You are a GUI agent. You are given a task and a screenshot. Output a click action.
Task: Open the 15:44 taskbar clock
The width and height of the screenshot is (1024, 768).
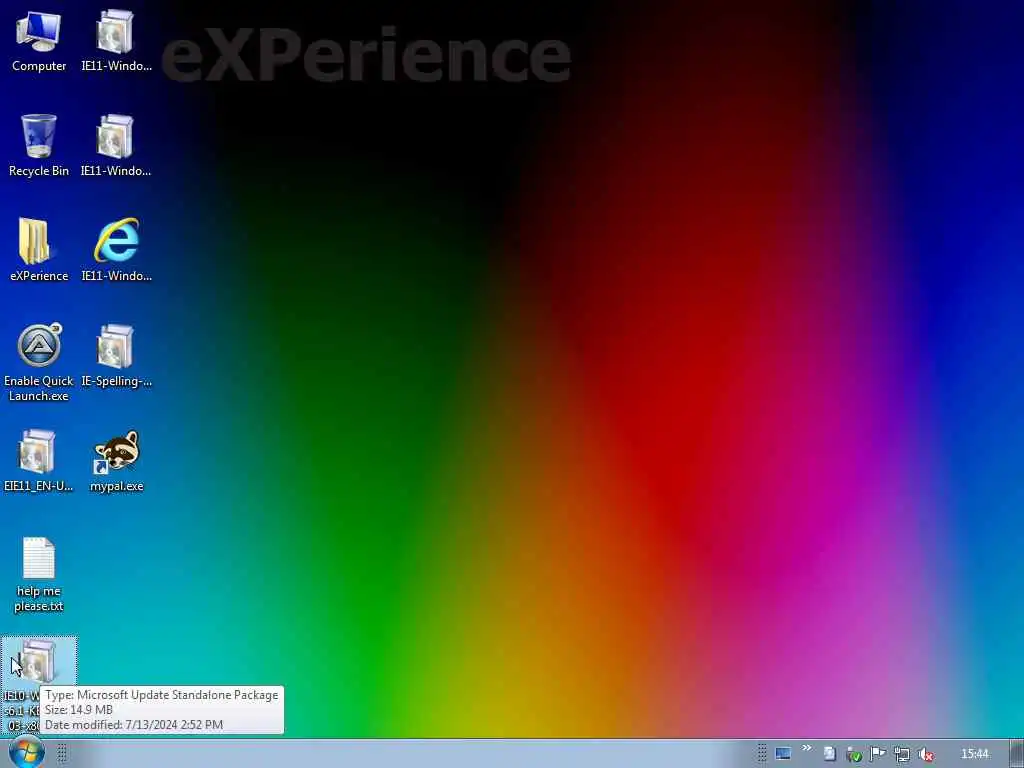click(974, 754)
